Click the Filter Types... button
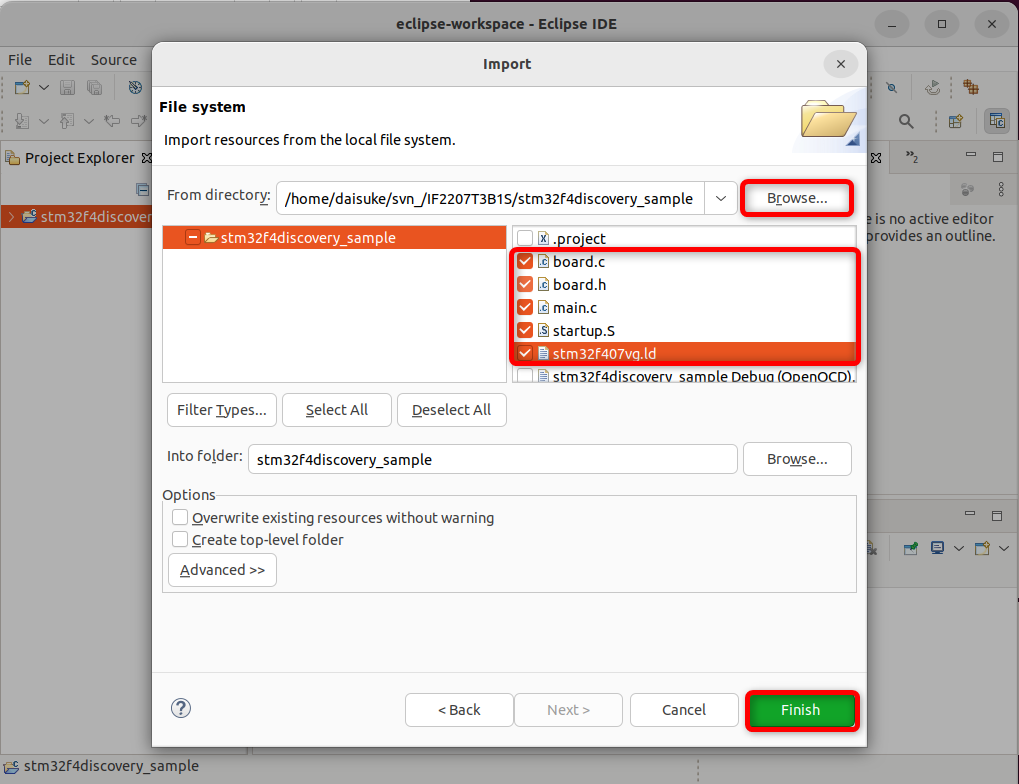1019x784 pixels. coord(222,410)
